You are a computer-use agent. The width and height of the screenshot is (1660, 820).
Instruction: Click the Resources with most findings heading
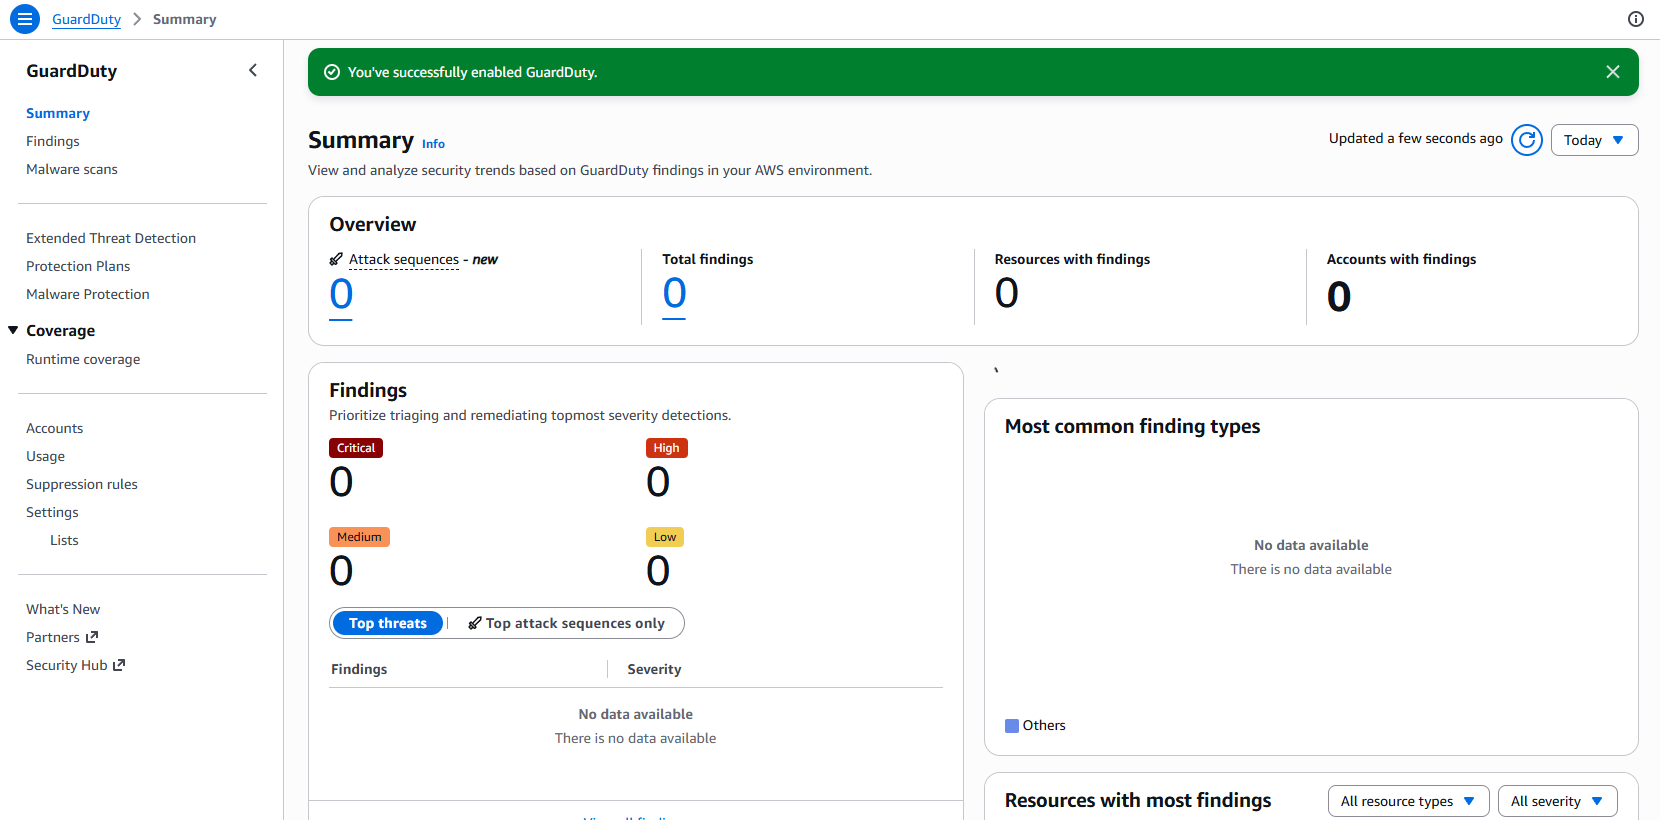tap(1138, 800)
